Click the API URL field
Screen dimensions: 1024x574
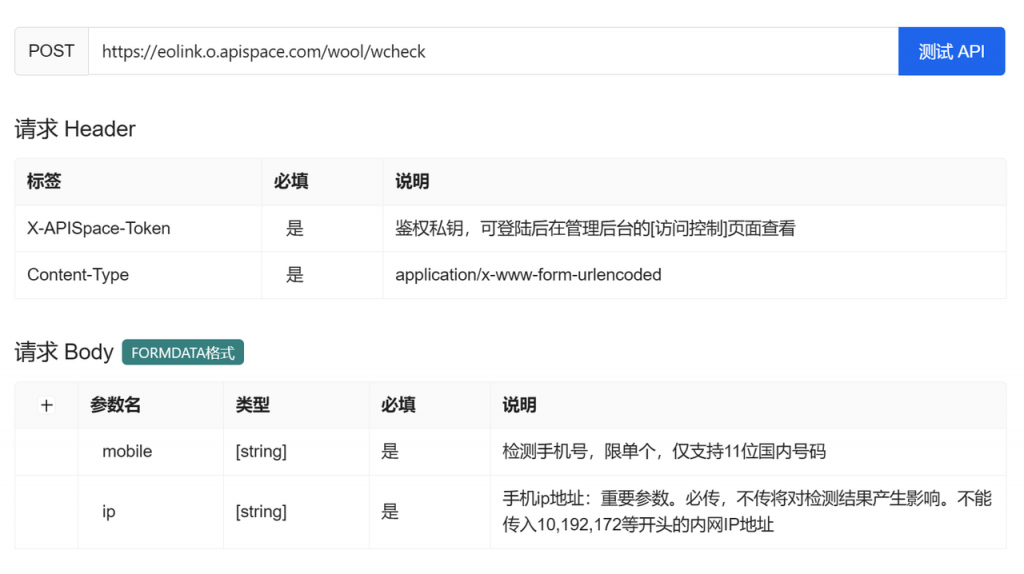click(x=493, y=51)
